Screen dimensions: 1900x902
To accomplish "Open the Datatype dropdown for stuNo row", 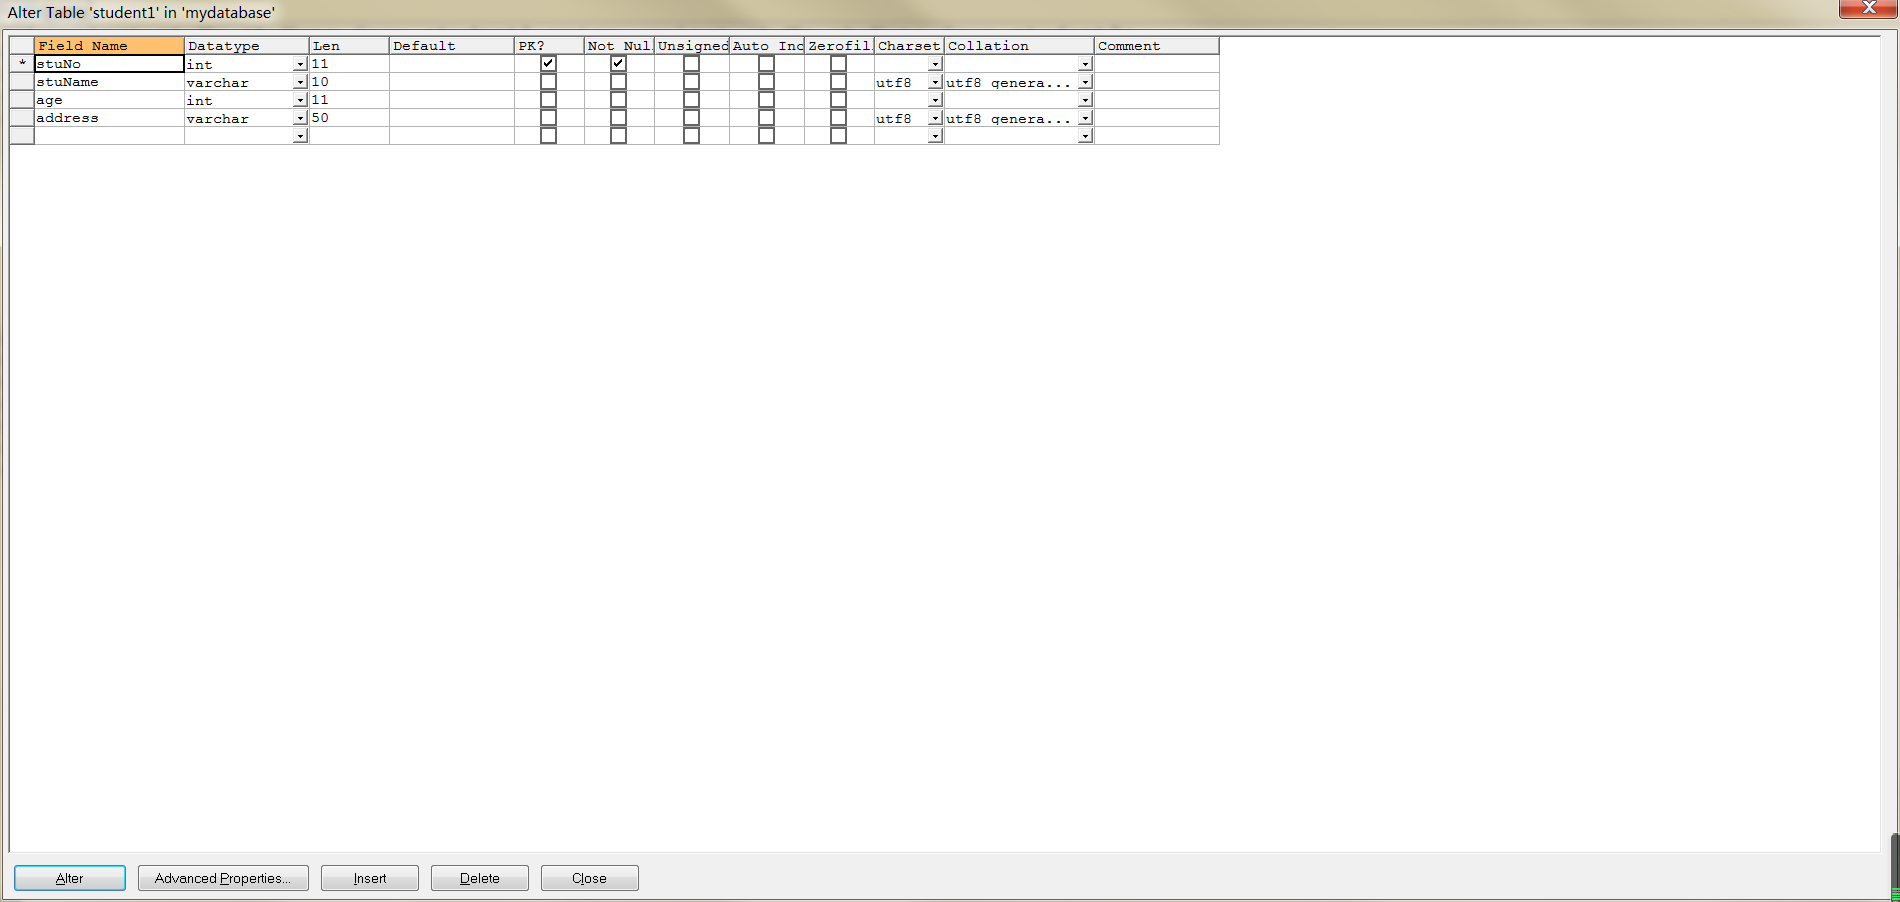I will pyautogui.click(x=300, y=63).
